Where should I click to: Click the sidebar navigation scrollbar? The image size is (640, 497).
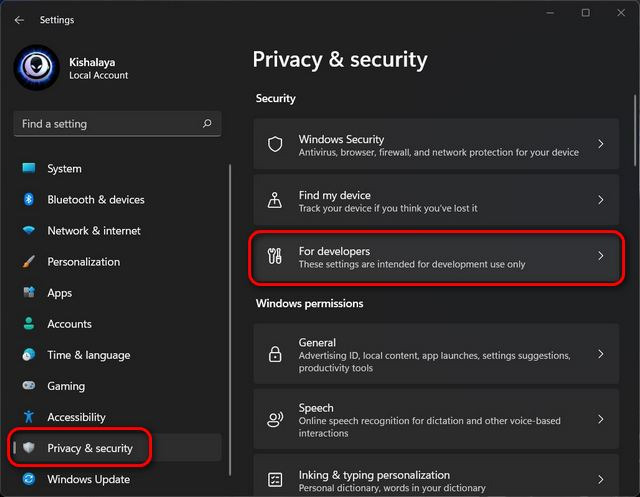click(x=230, y=320)
